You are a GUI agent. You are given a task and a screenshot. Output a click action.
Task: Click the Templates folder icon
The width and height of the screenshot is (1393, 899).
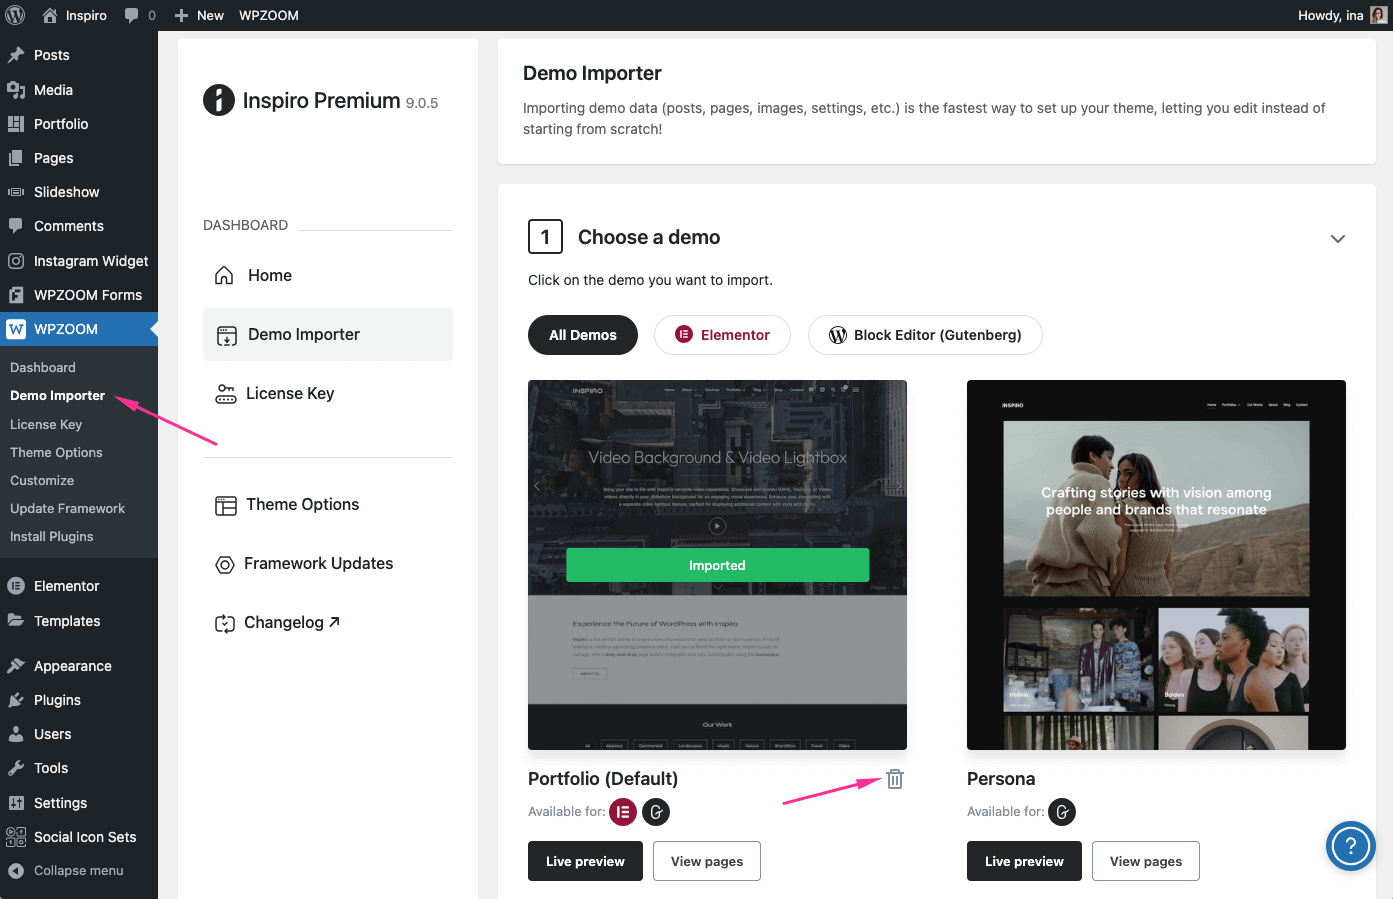click(x=16, y=621)
